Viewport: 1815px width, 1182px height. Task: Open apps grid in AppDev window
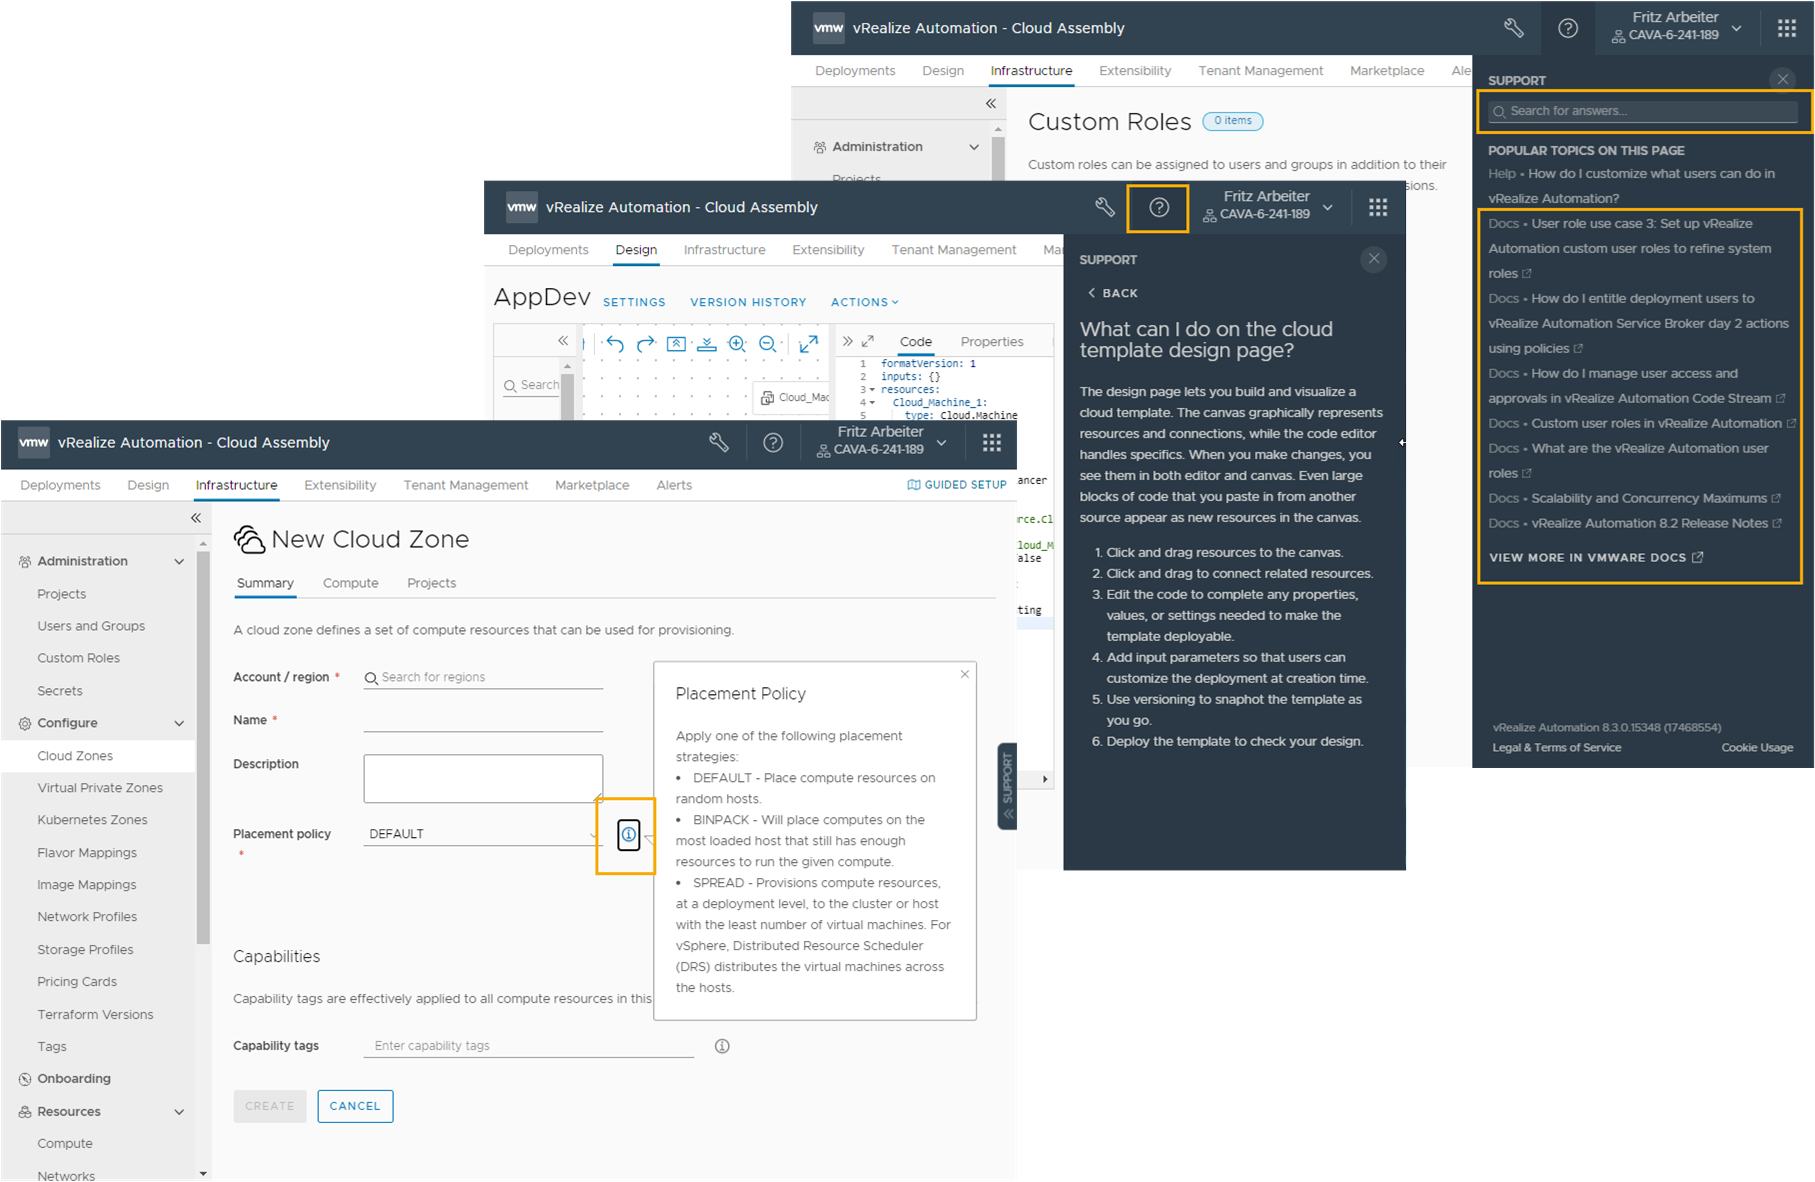pyautogui.click(x=1378, y=207)
